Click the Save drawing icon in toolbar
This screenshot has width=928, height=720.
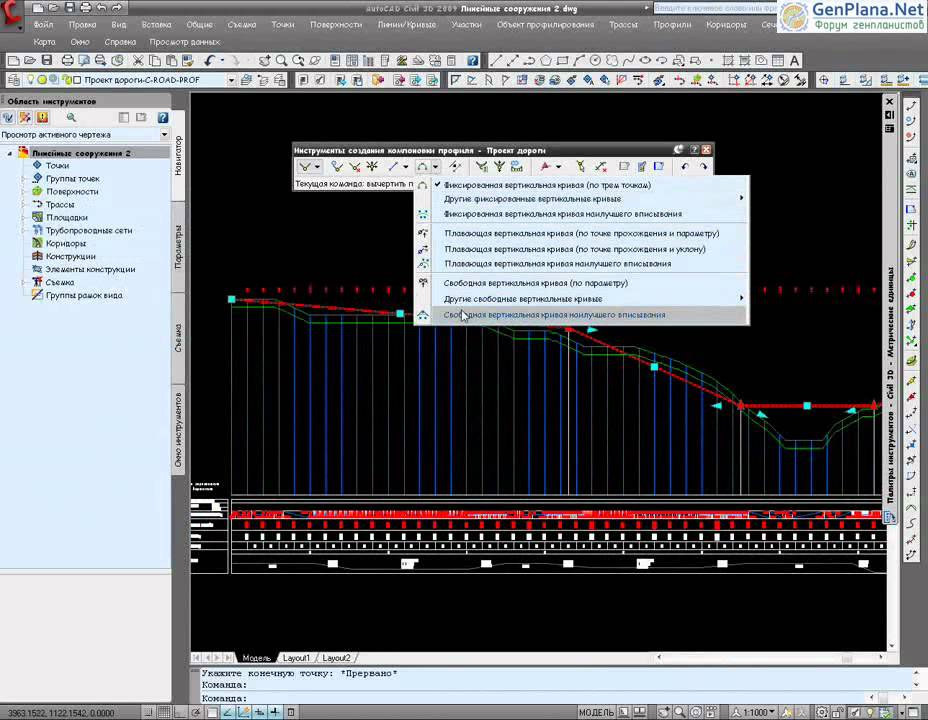coord(47,60)
